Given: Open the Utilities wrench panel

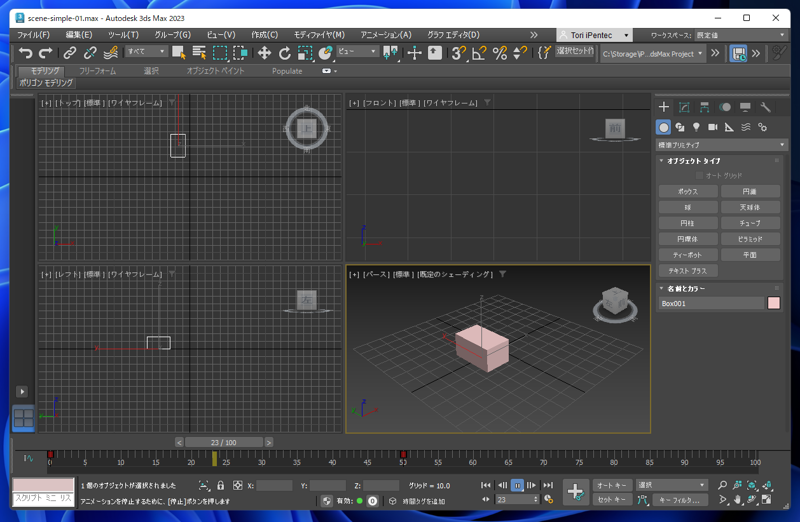Looking at the screenshot, I should click(765, 107).
